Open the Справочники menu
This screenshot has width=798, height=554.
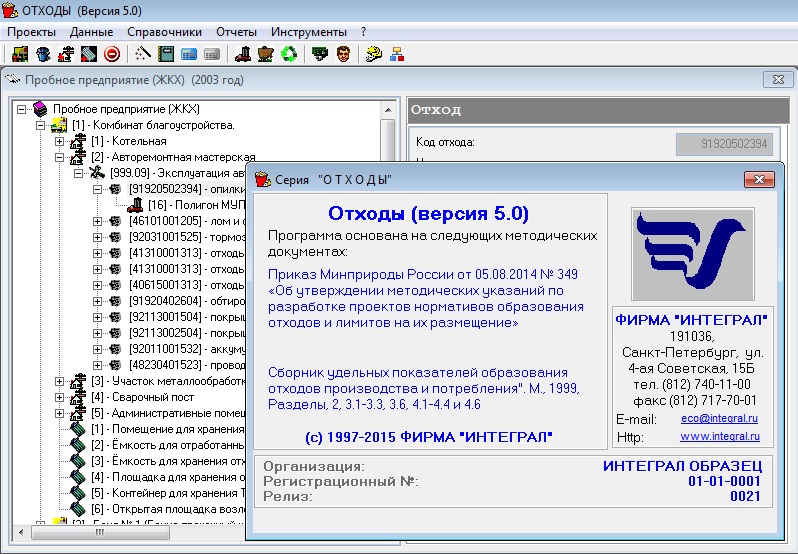tap(164, 32)
